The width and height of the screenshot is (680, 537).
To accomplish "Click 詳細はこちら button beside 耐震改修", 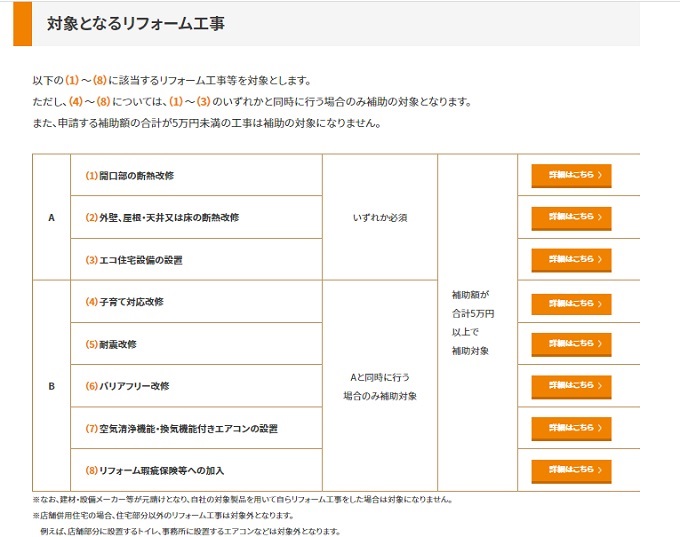I will coord(571,345).
